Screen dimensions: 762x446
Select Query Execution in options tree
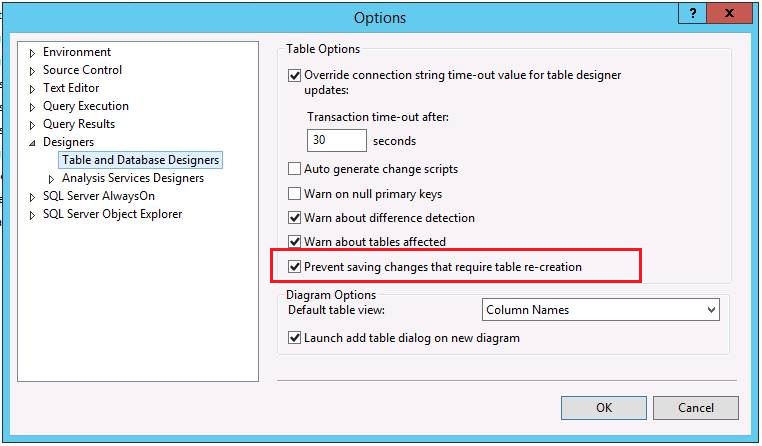[x=86, y=106]
